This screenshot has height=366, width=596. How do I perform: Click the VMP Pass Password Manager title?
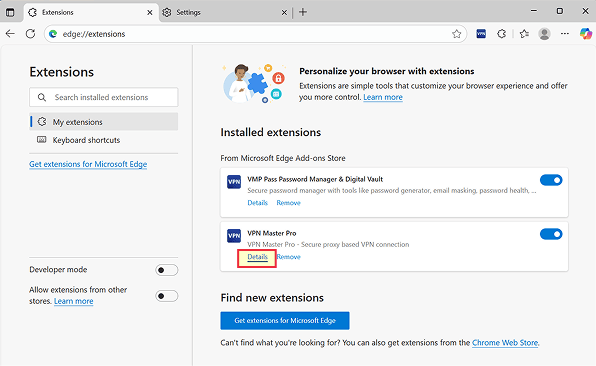(x=315, y=179)
